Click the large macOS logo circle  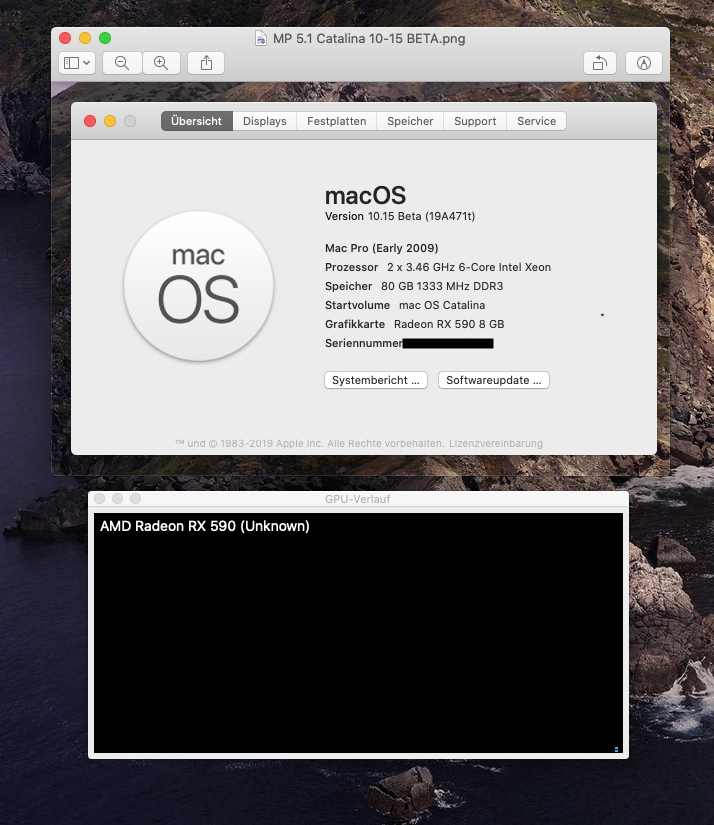(x=199, y=286)
